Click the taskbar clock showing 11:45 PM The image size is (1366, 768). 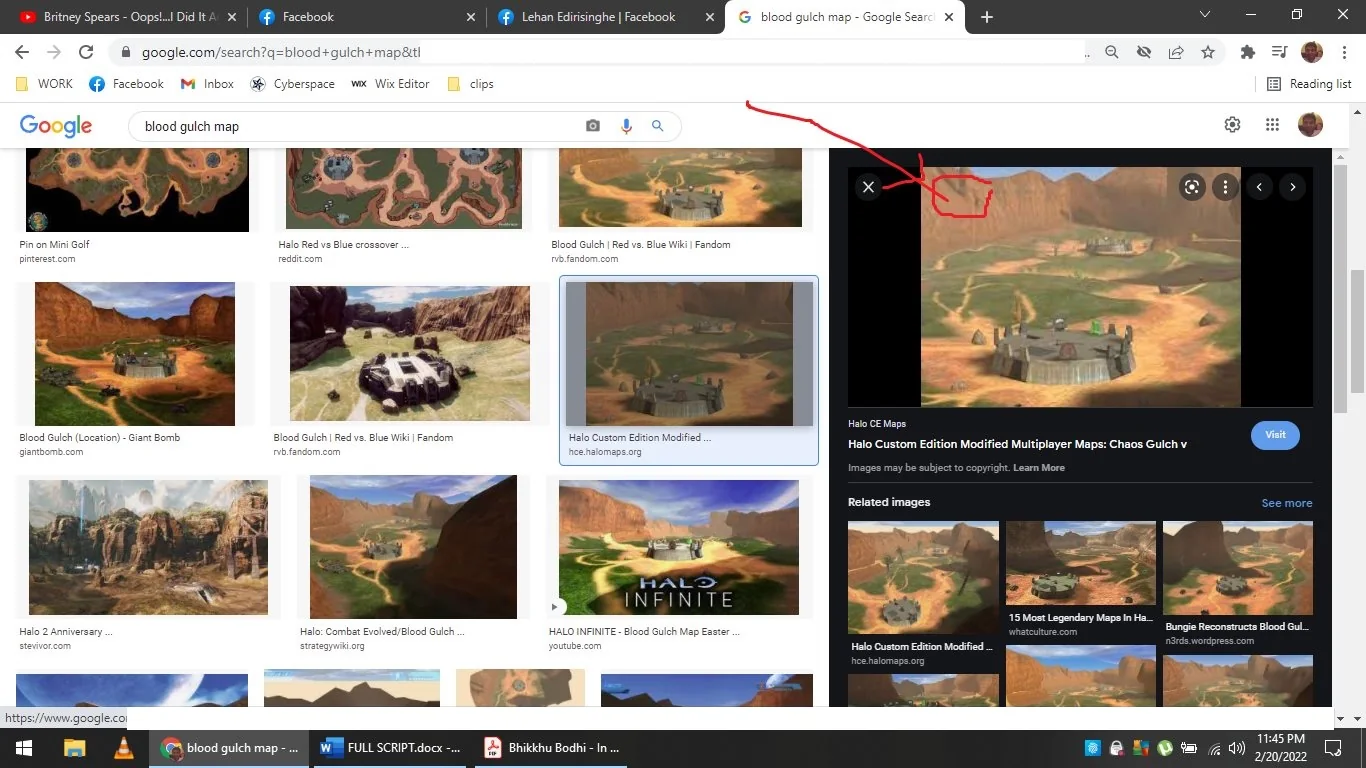click(1281, 748)
